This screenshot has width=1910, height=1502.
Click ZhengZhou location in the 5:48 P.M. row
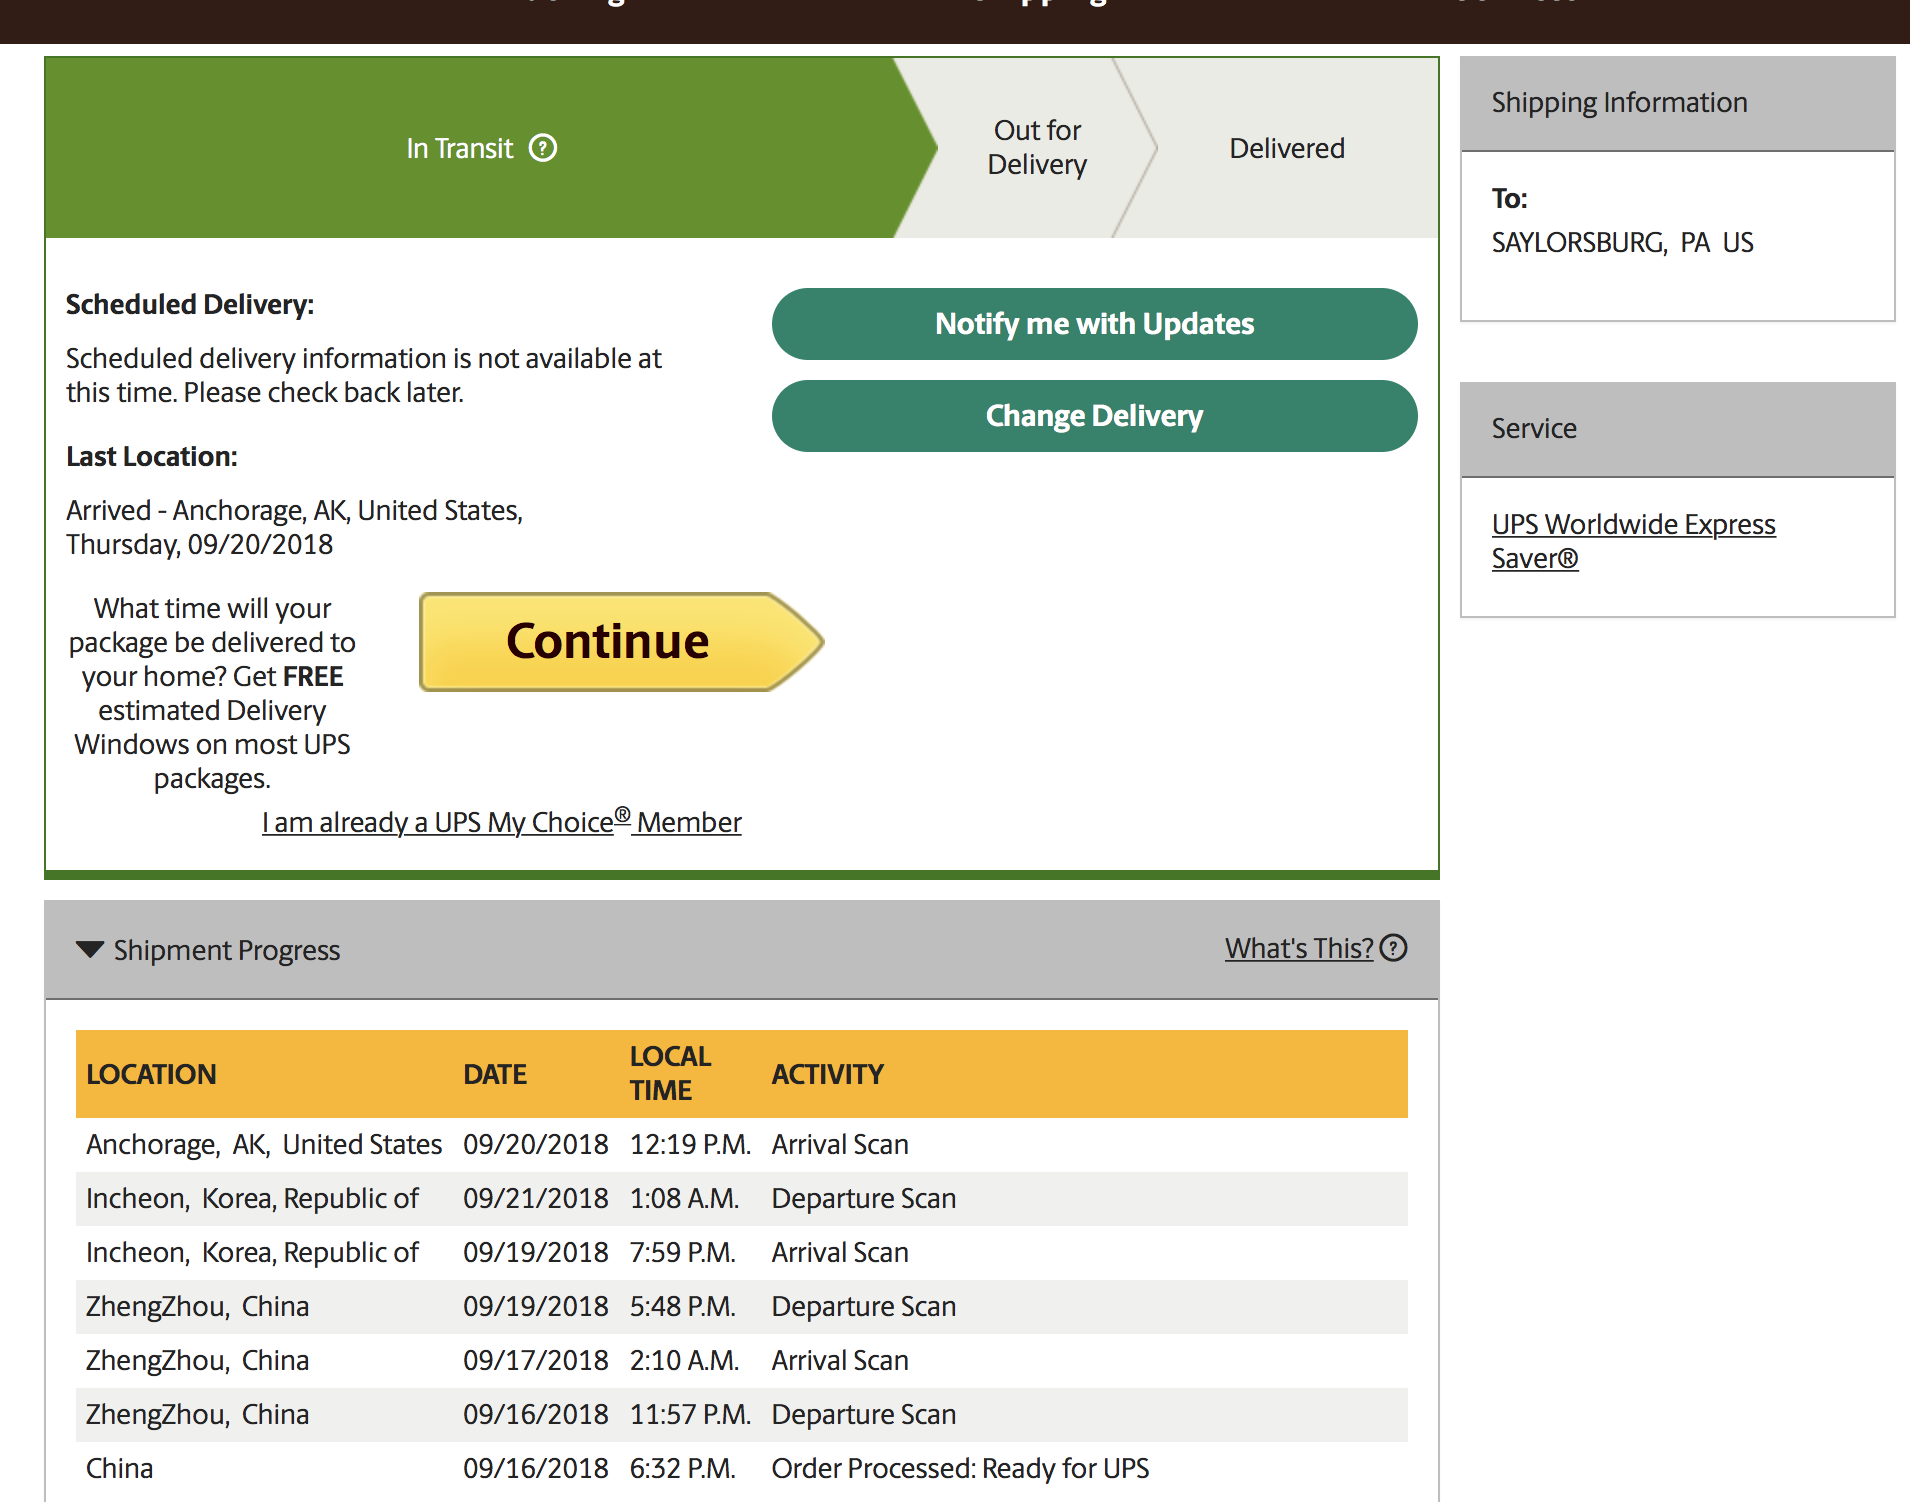pos(197,1307)
